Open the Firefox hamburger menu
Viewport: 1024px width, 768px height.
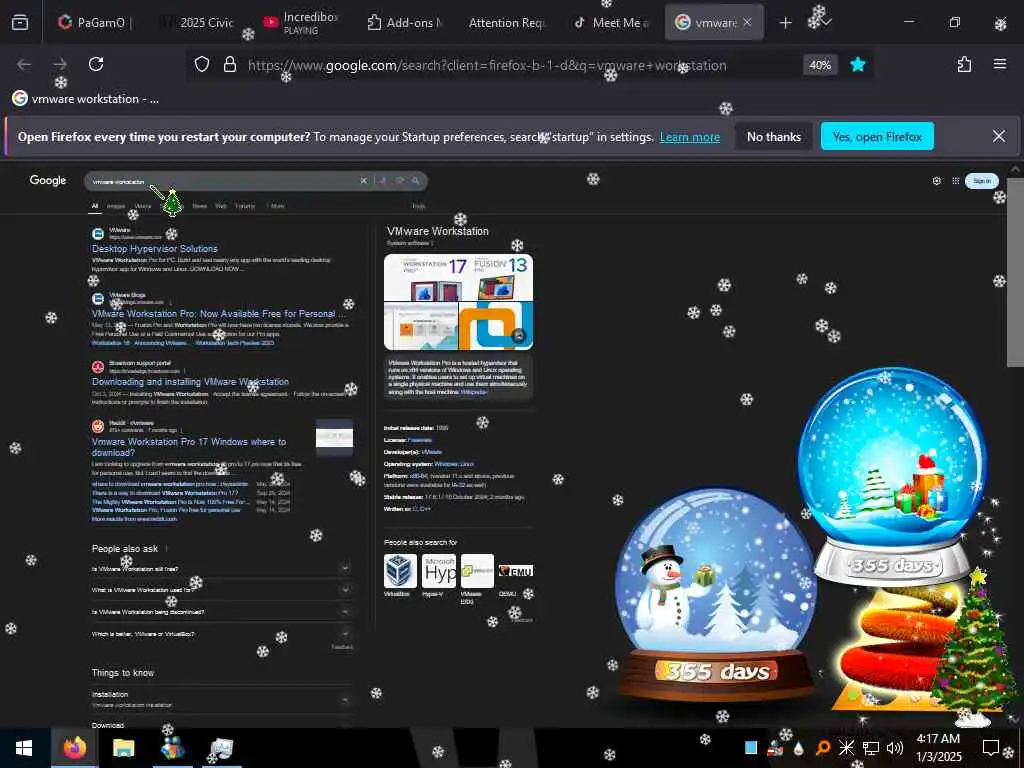(1000, 64)
